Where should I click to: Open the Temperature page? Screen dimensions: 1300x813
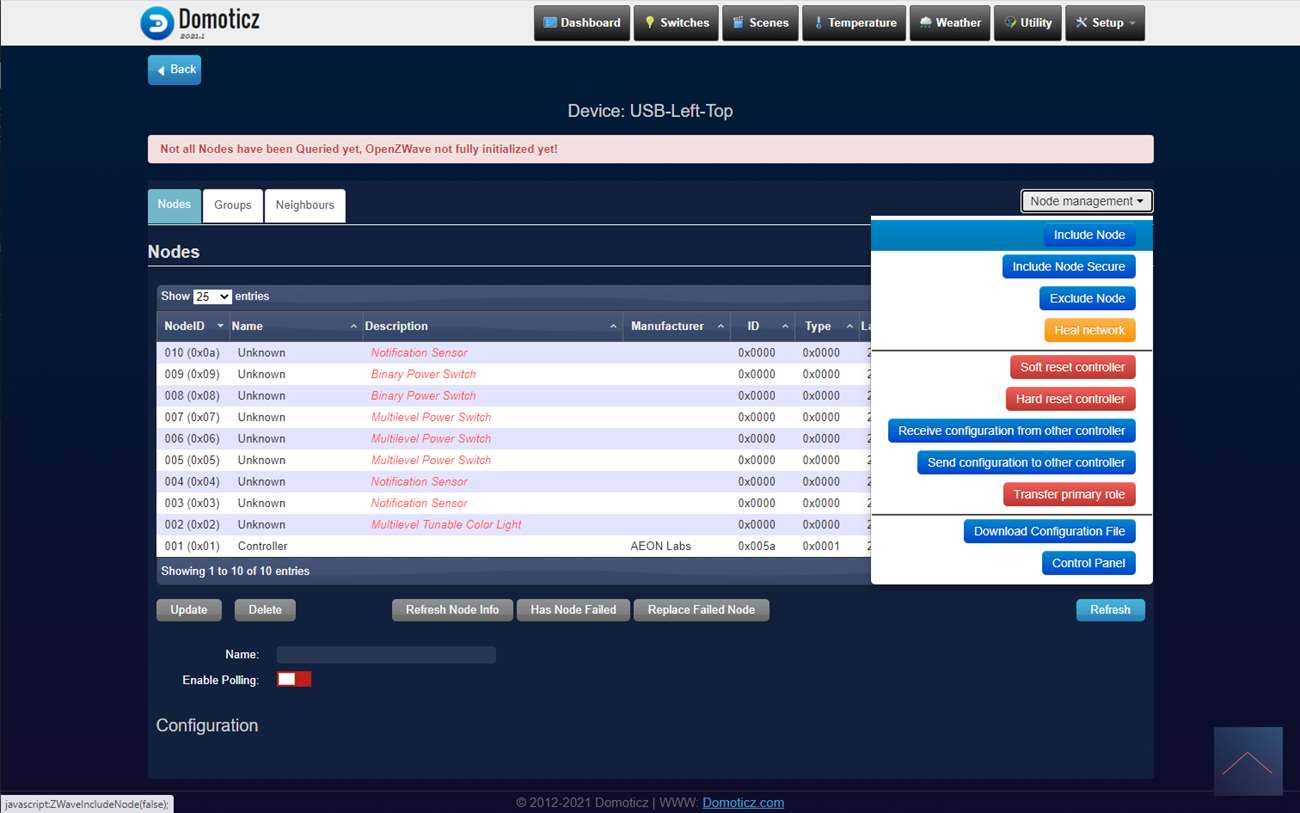pyautogui.click(x=854, y=23)
